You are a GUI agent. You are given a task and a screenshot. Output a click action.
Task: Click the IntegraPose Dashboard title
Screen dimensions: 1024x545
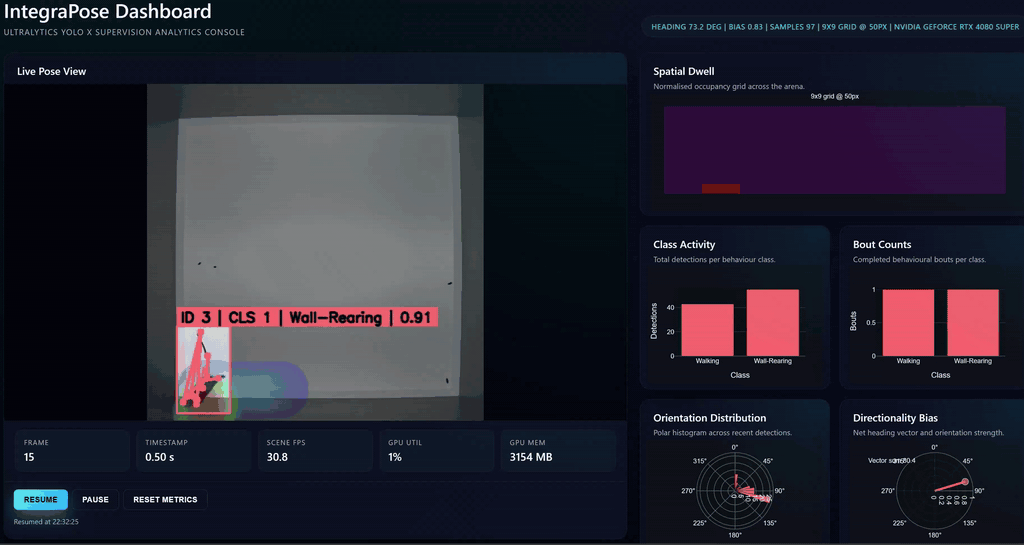coord(108,11)
